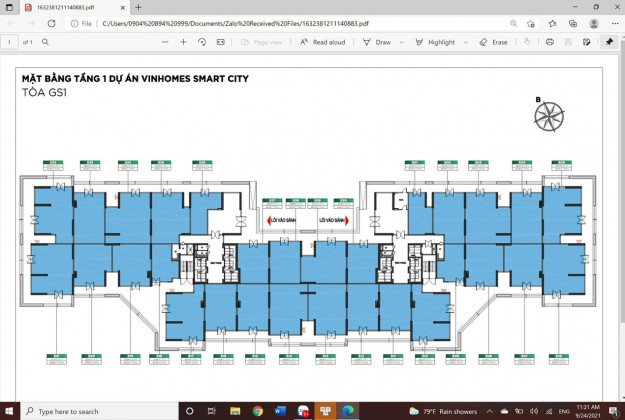Rotate the PDF page
The width and height of the screenshot is (625, 420).
(x=202, y=42)
